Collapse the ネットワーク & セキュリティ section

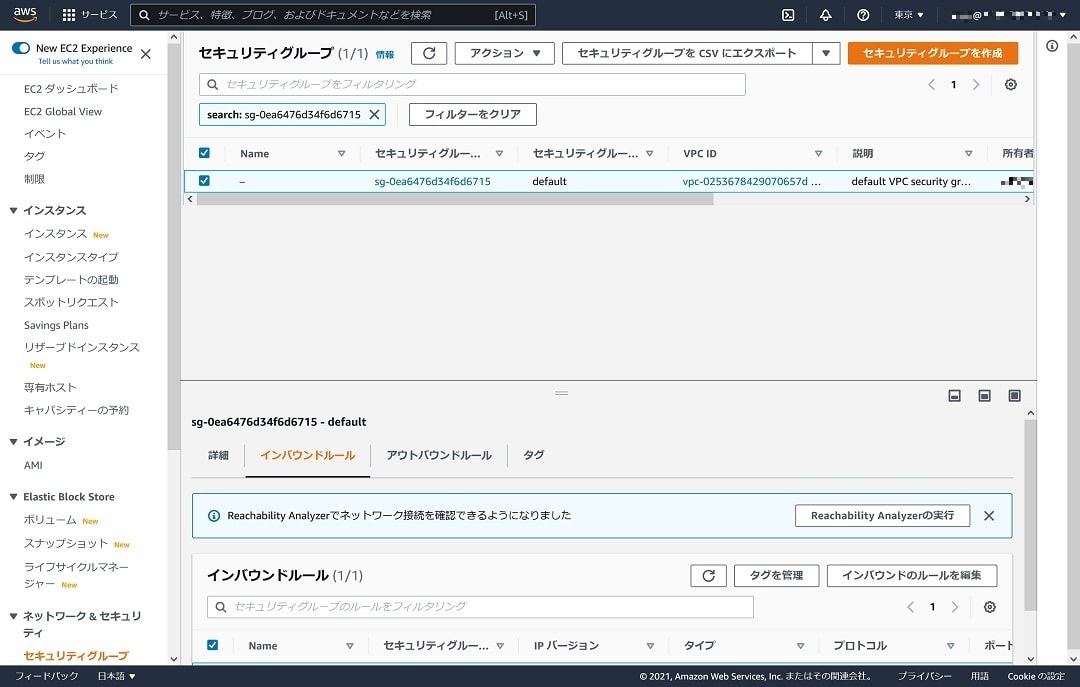click(13, 615)
